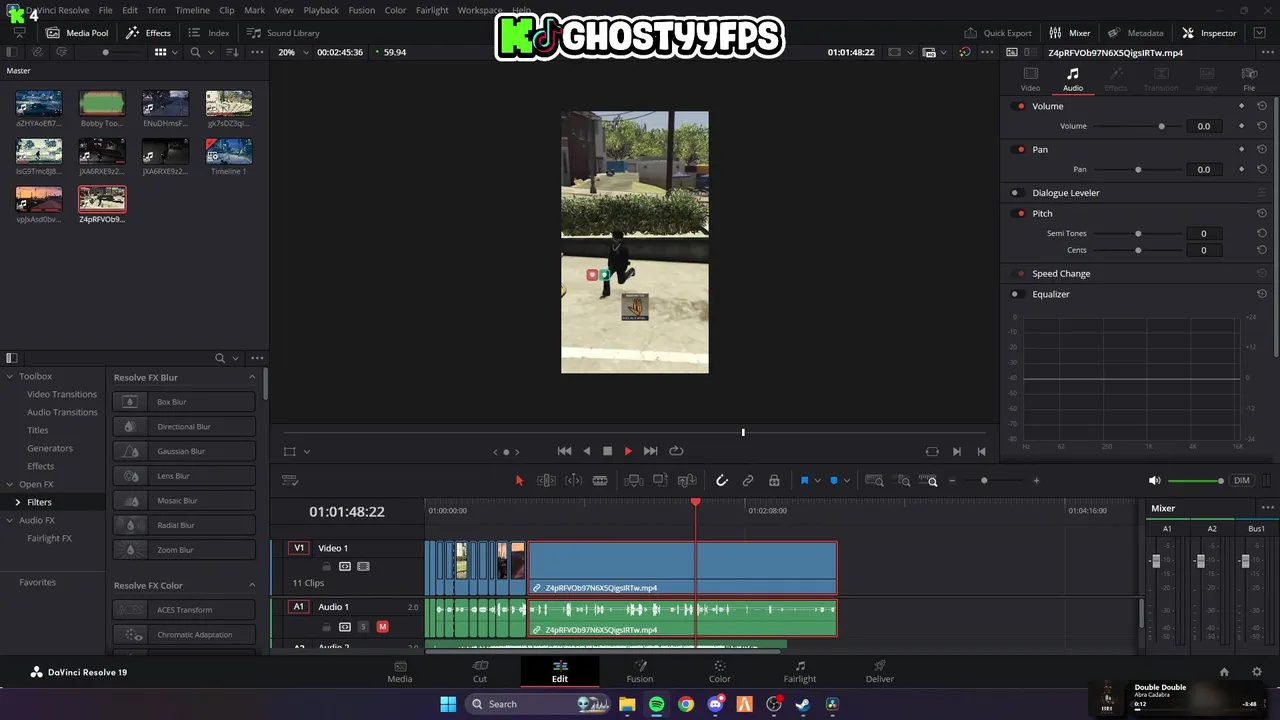Viewport: 1280px width, 720px height.
Task: Toggle the Mixer panel button
Action: (x=1070, y=33)
